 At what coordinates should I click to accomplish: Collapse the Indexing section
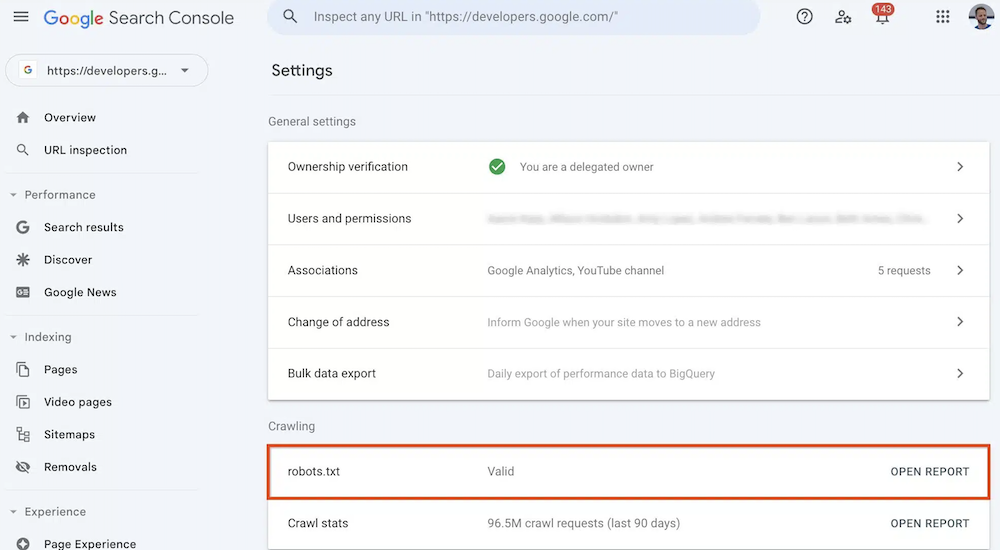[x=14, y=337]
